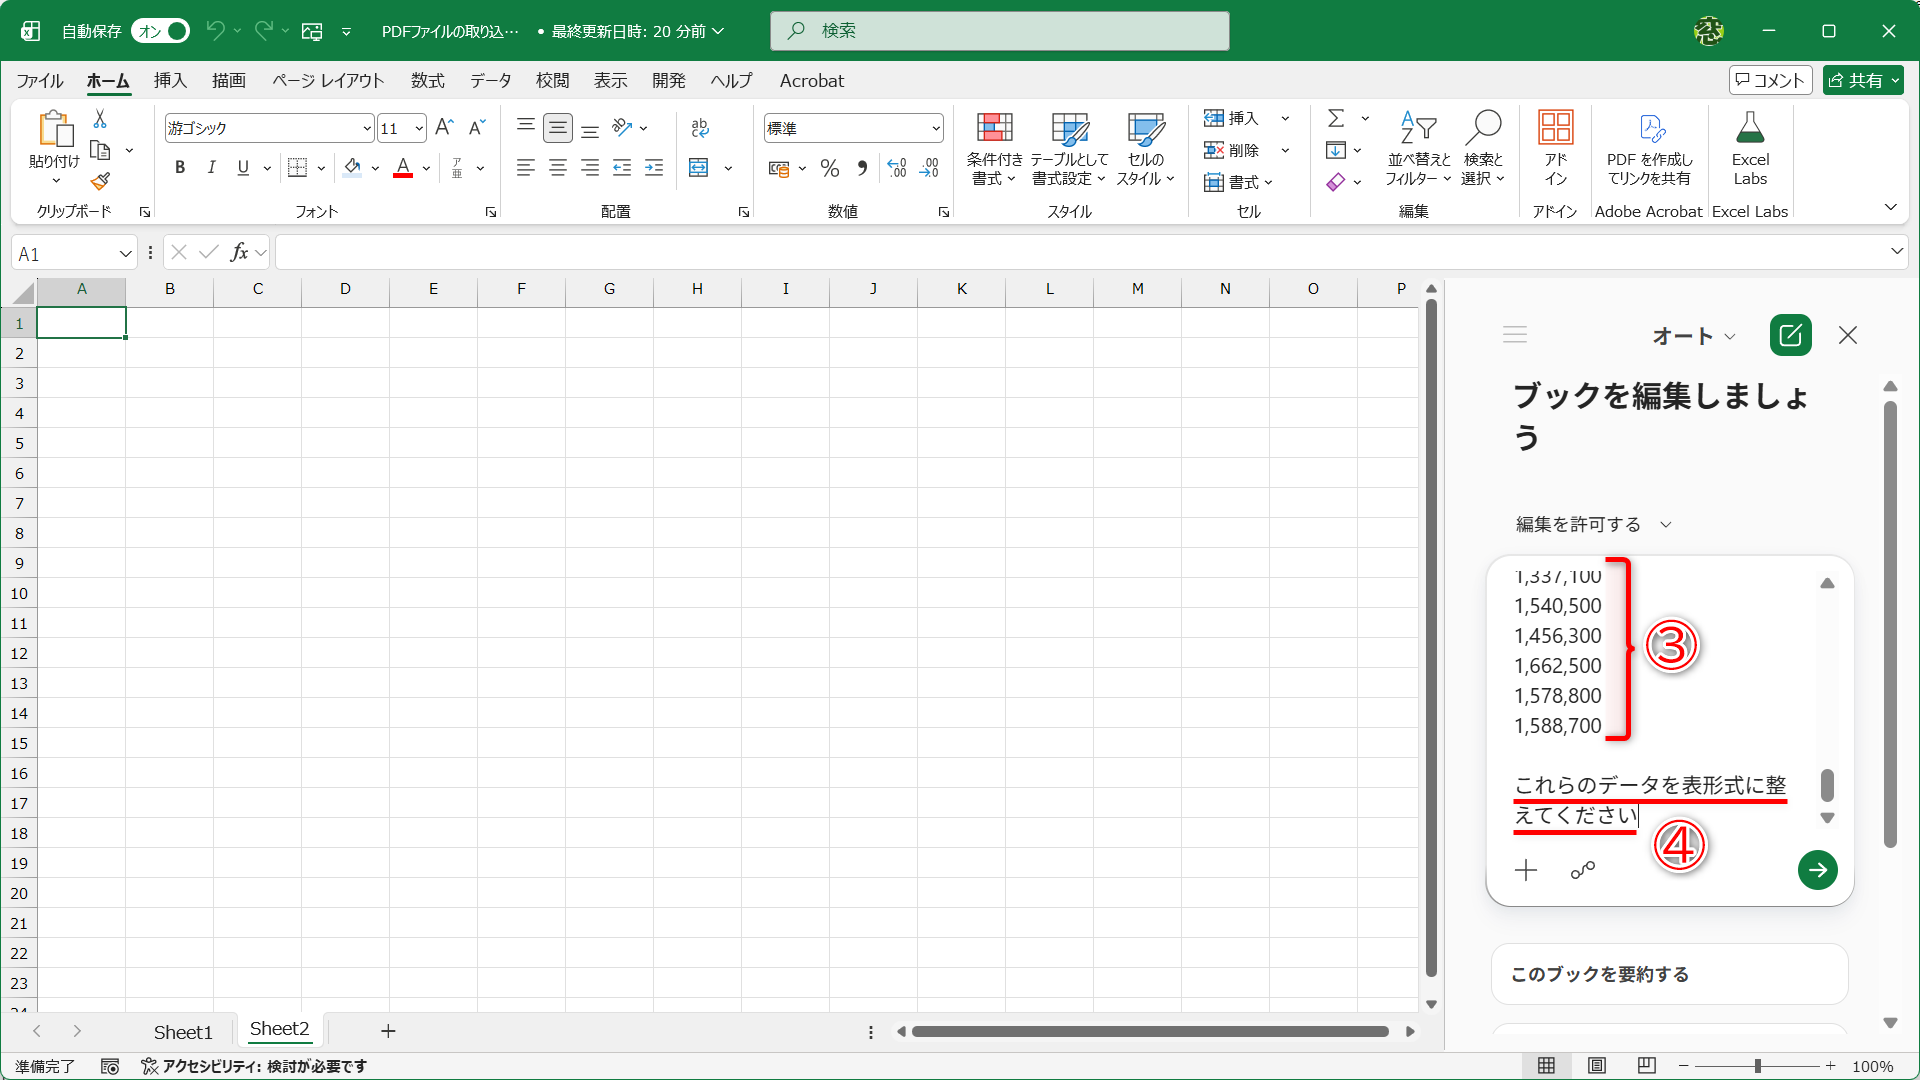
Task: Increase font size with large A icon
Action: [445, 127]
